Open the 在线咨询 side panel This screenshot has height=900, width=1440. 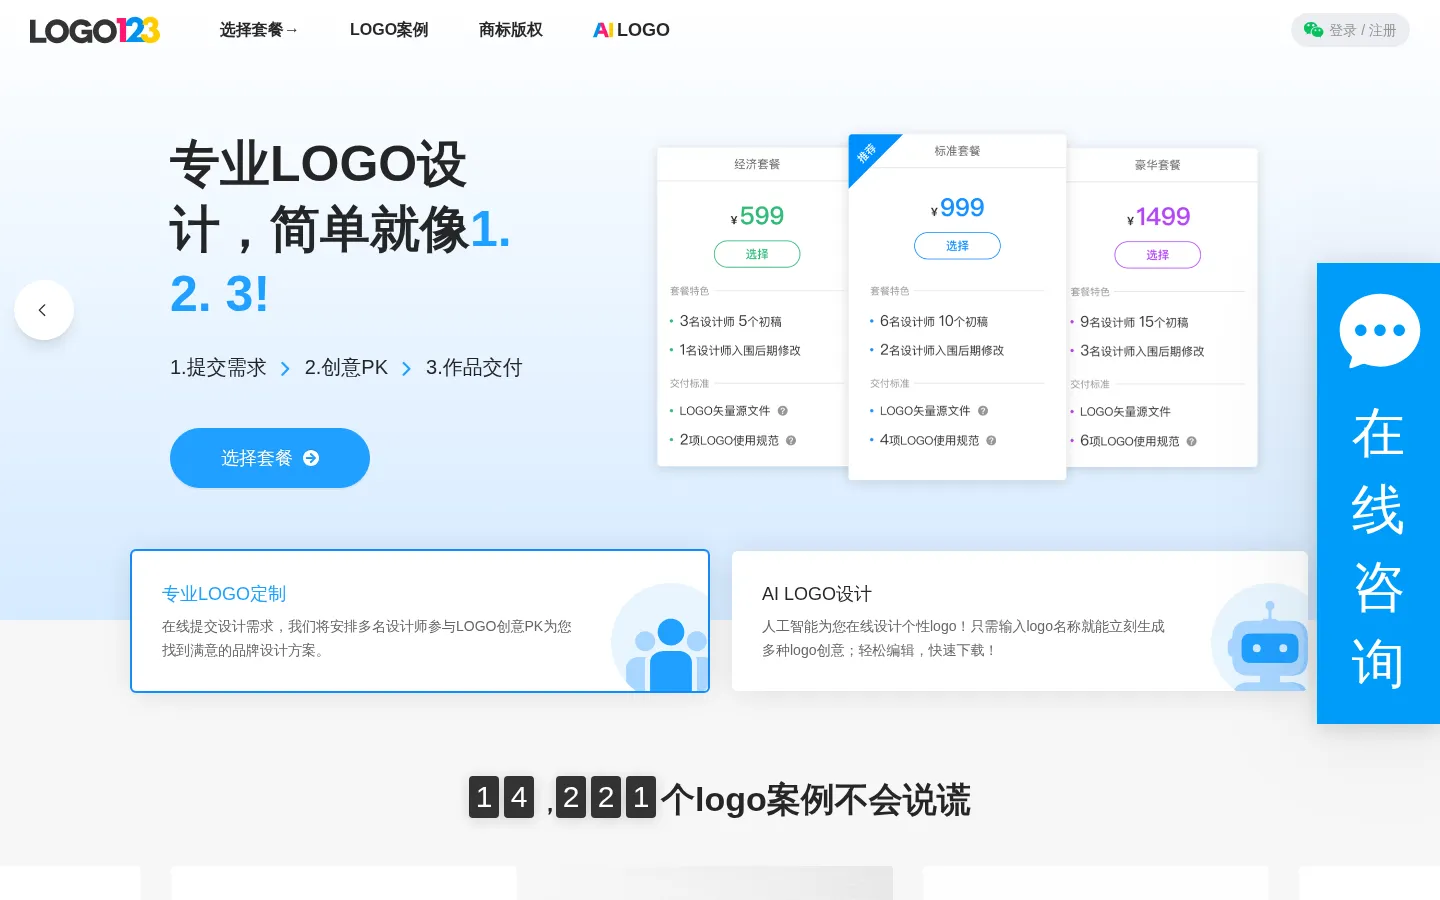(x=1378, y=493)
